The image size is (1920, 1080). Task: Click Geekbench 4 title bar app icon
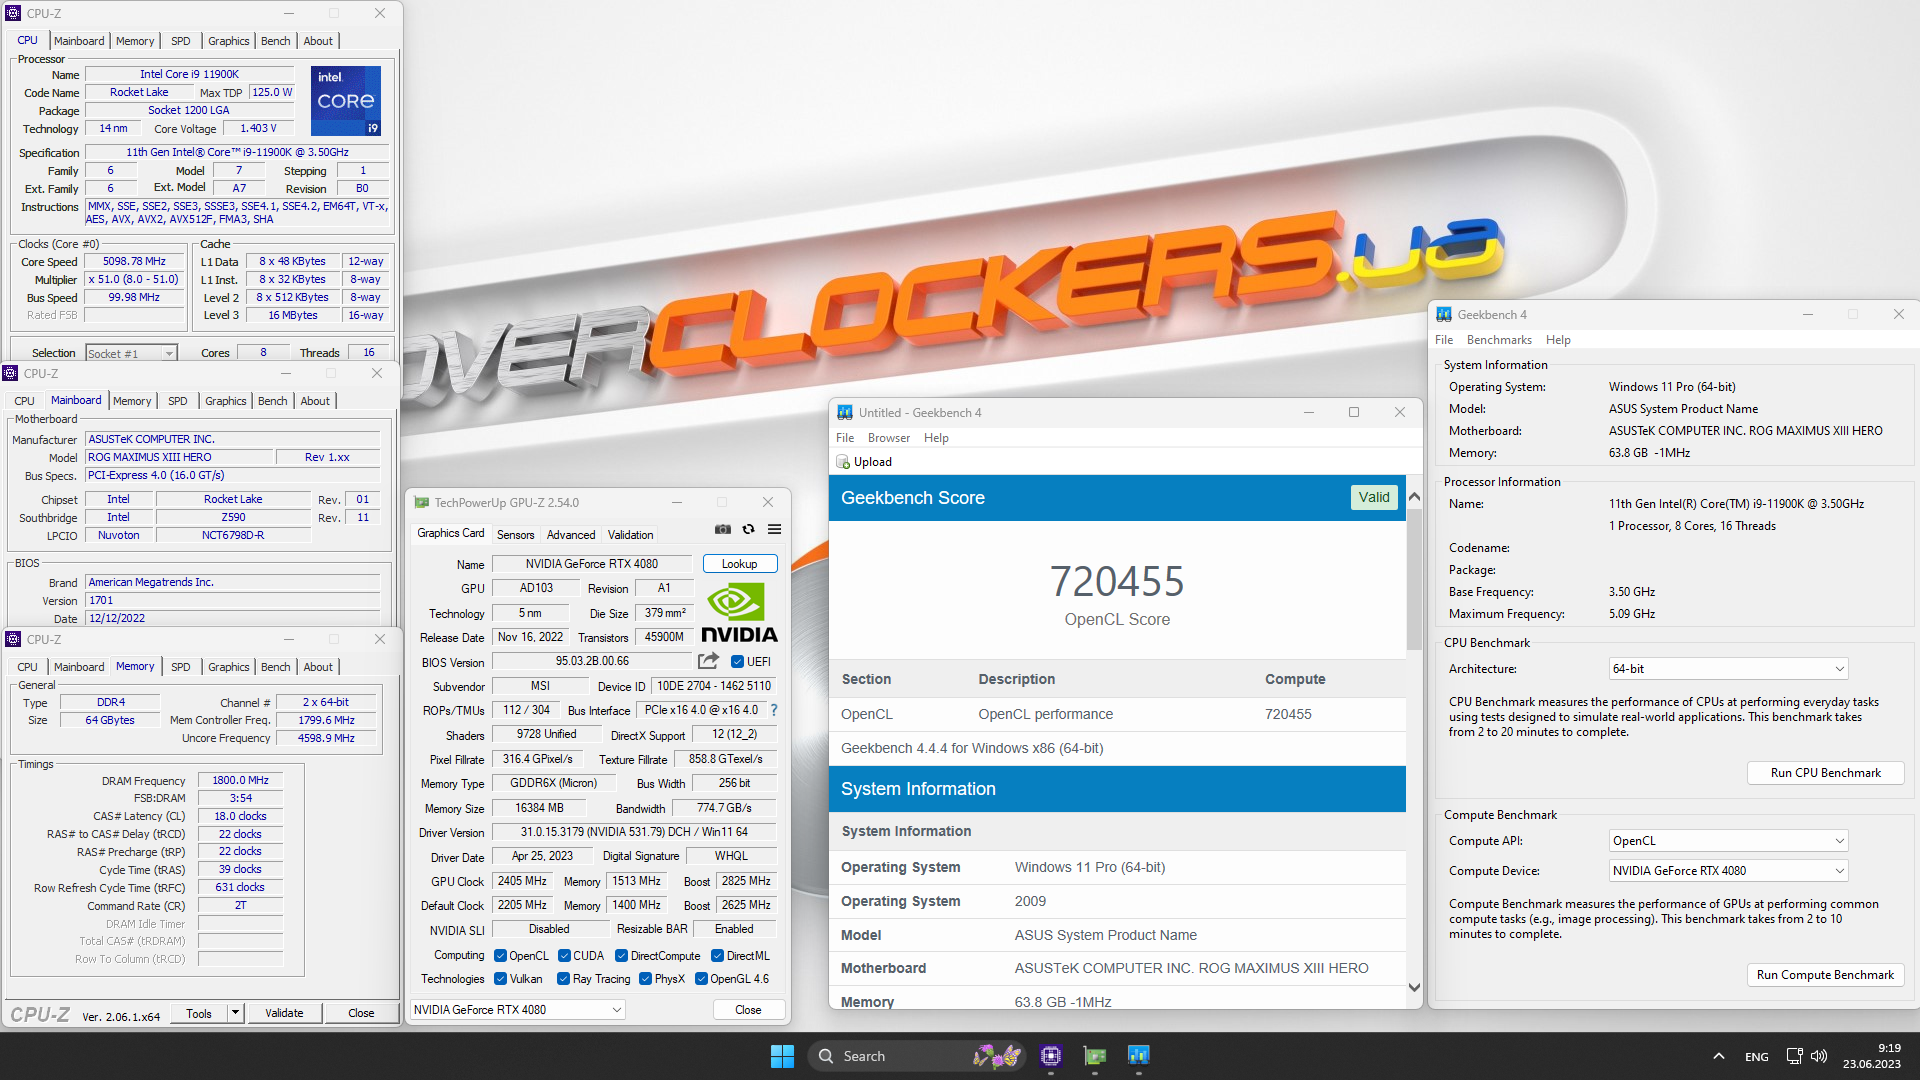tap(1444, 314)
